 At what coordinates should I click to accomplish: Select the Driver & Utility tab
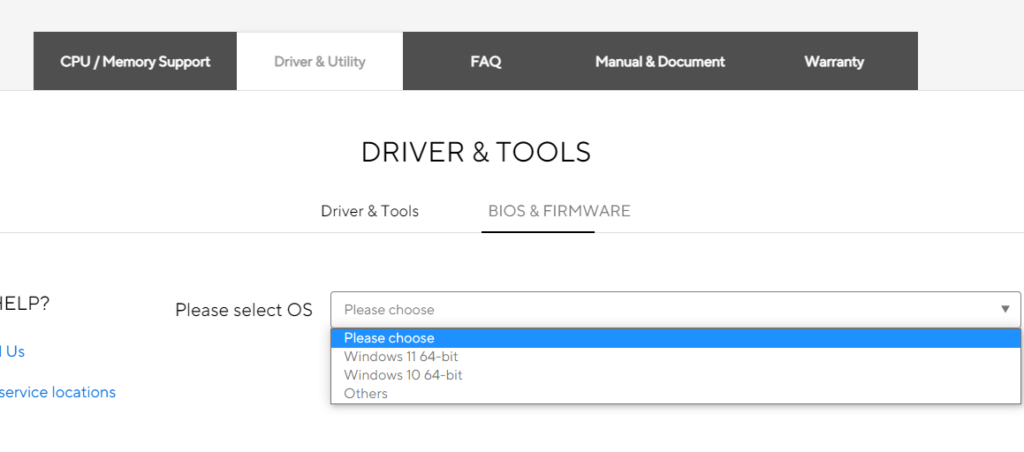tap(320, 61)
